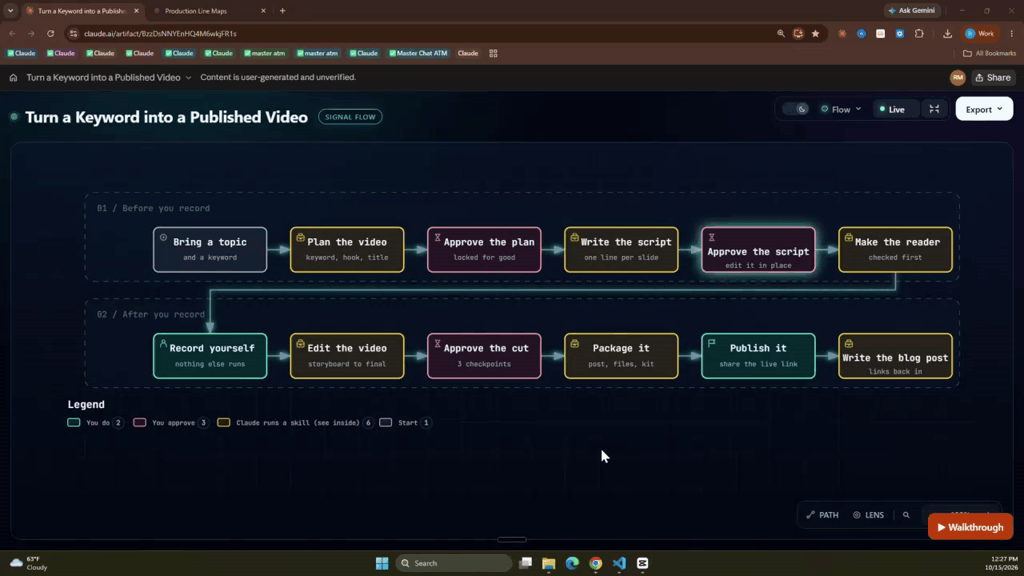The height and width of the screenshot is (576, 1024).
Task: Start the Walkthrough
Action: pyautogui.click(x=970, y=527)
